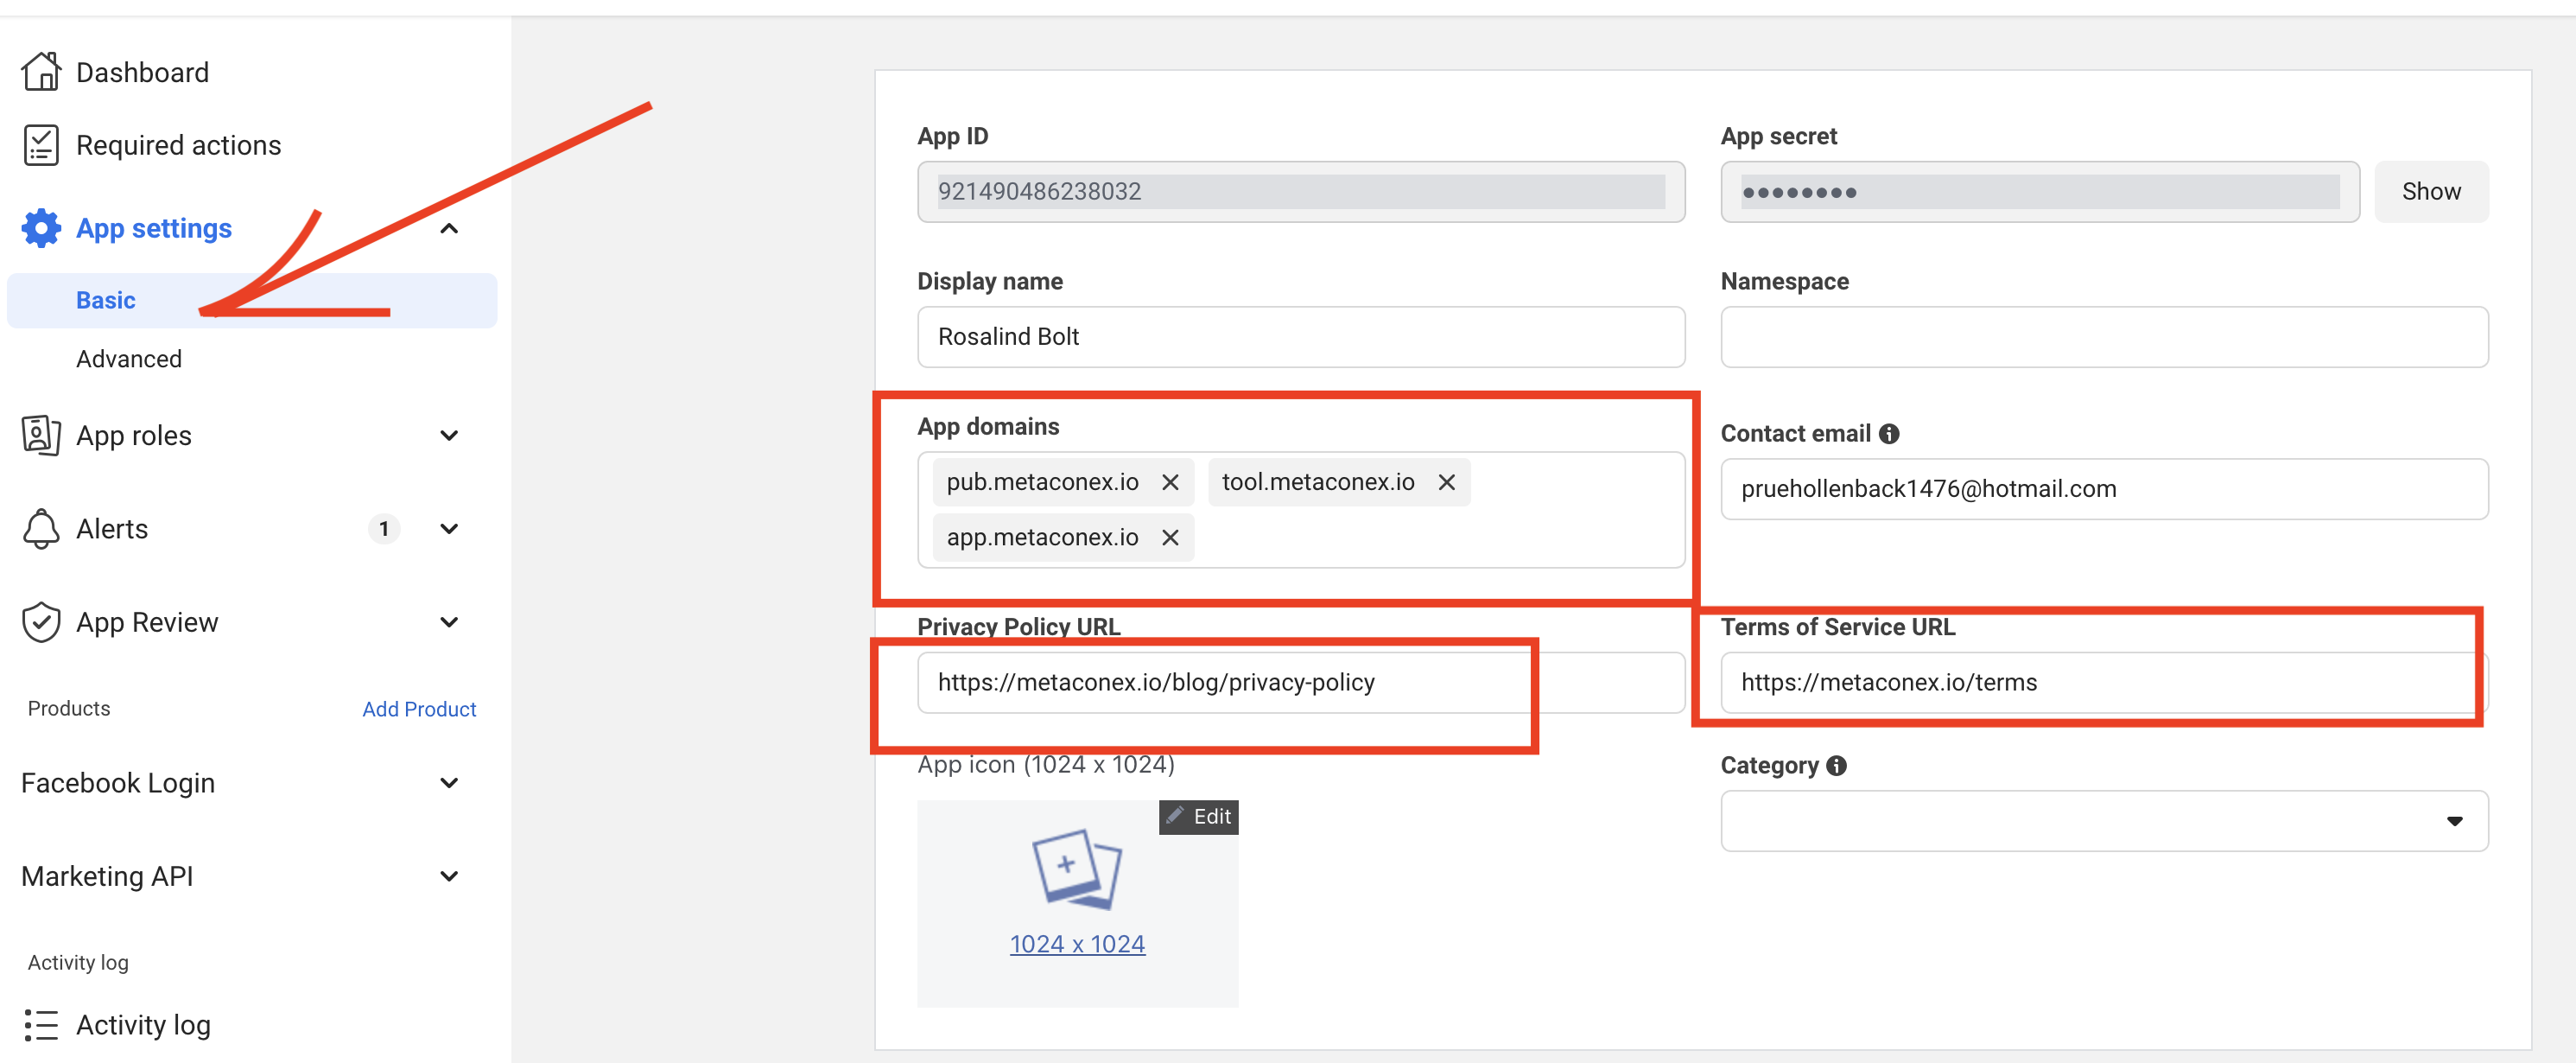
Task: Click the App roles badge icon
Action: coord(41,435)
